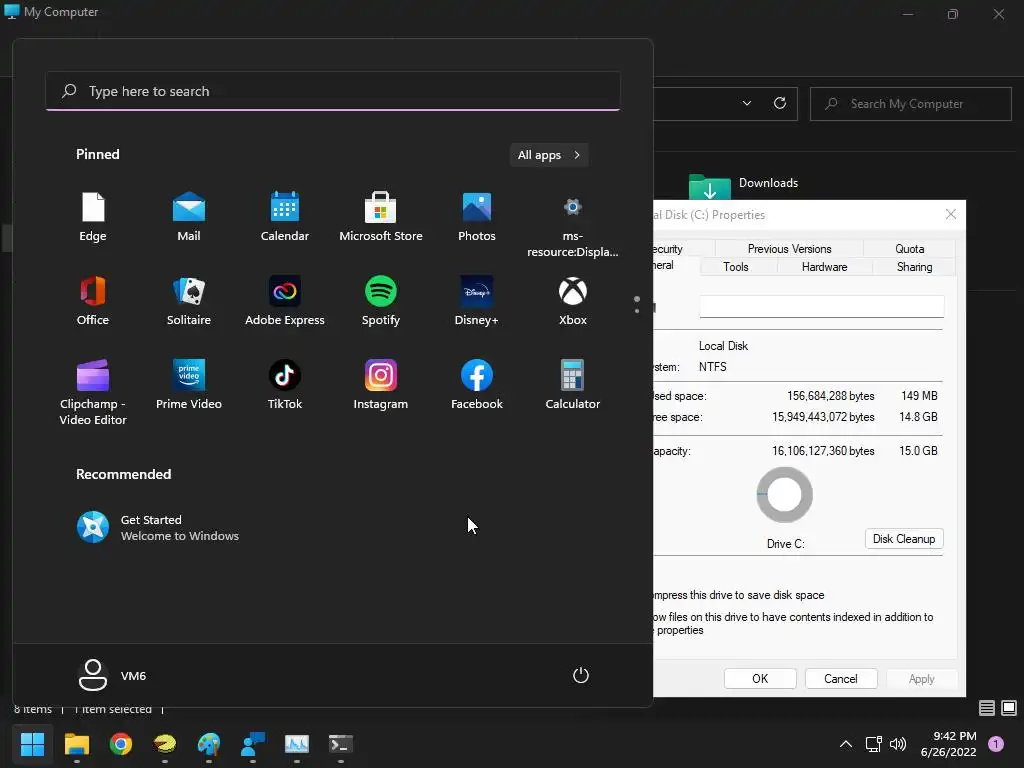Click the Disk Cleanup button

(x=904, y=539)
